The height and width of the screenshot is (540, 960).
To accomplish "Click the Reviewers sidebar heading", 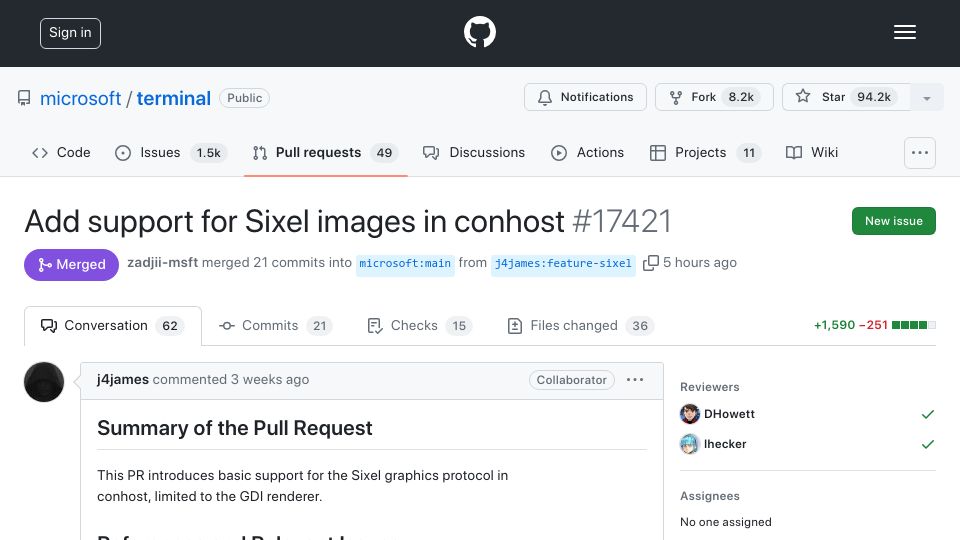I will tap(710, 387).
